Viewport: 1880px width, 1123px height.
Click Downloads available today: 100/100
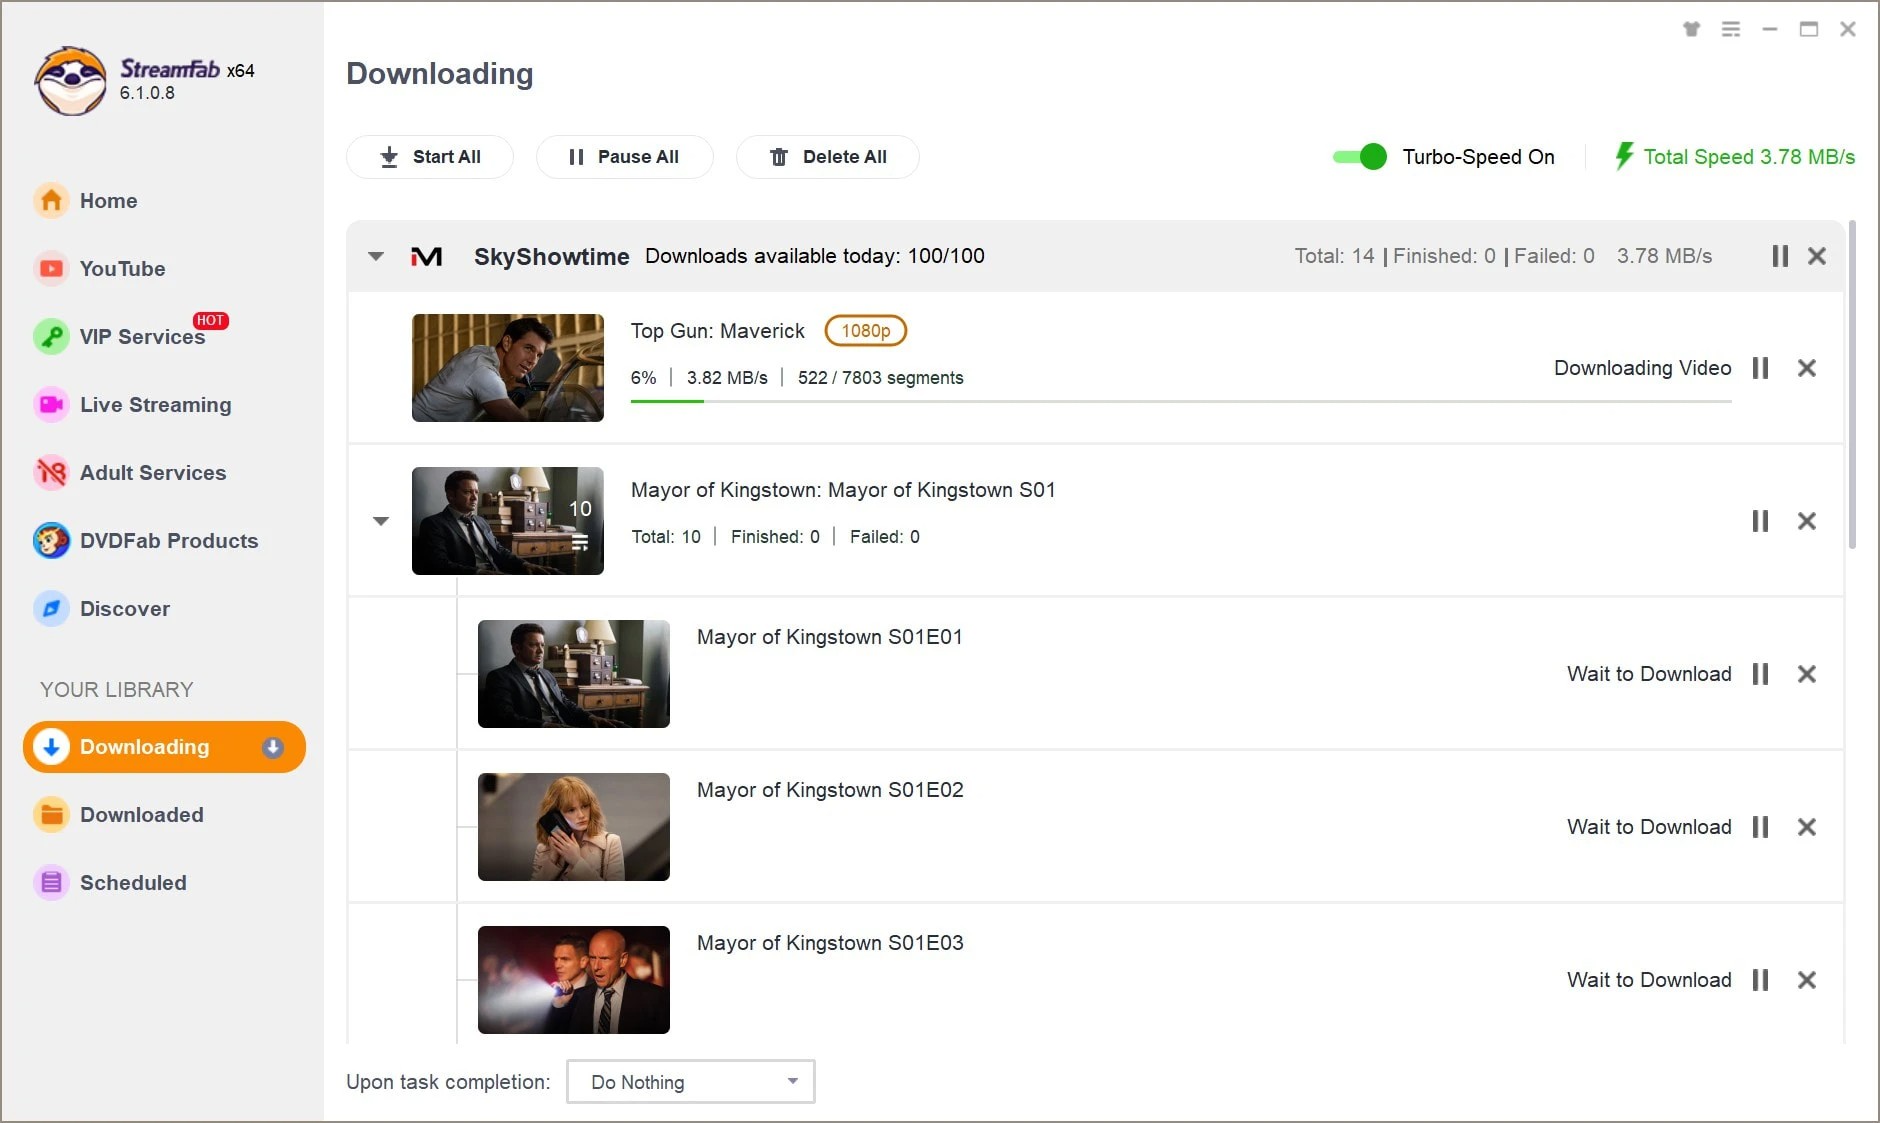click(x=815, y=256)
